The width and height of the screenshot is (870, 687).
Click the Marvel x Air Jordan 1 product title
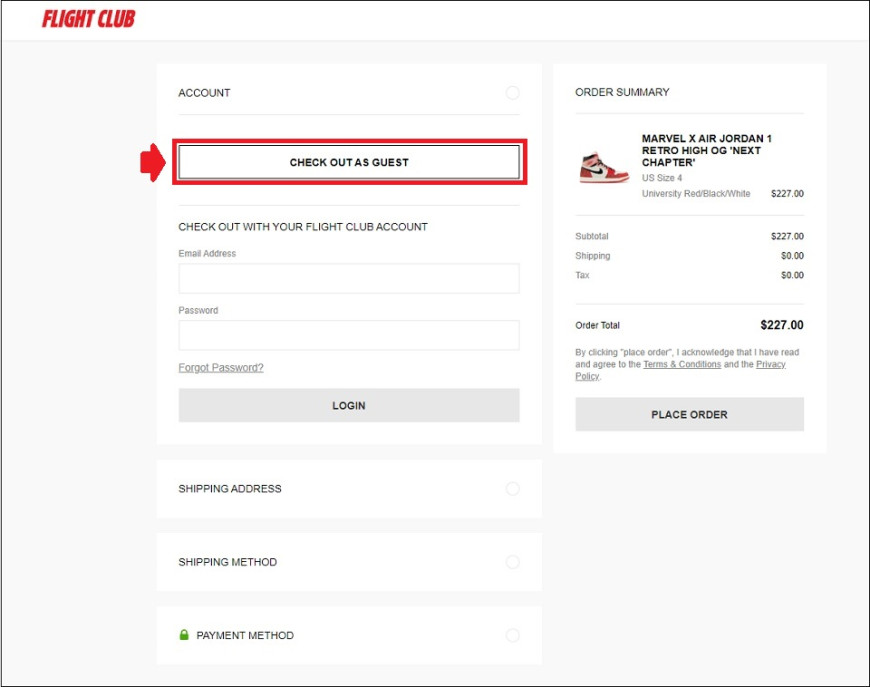point(706,150)
